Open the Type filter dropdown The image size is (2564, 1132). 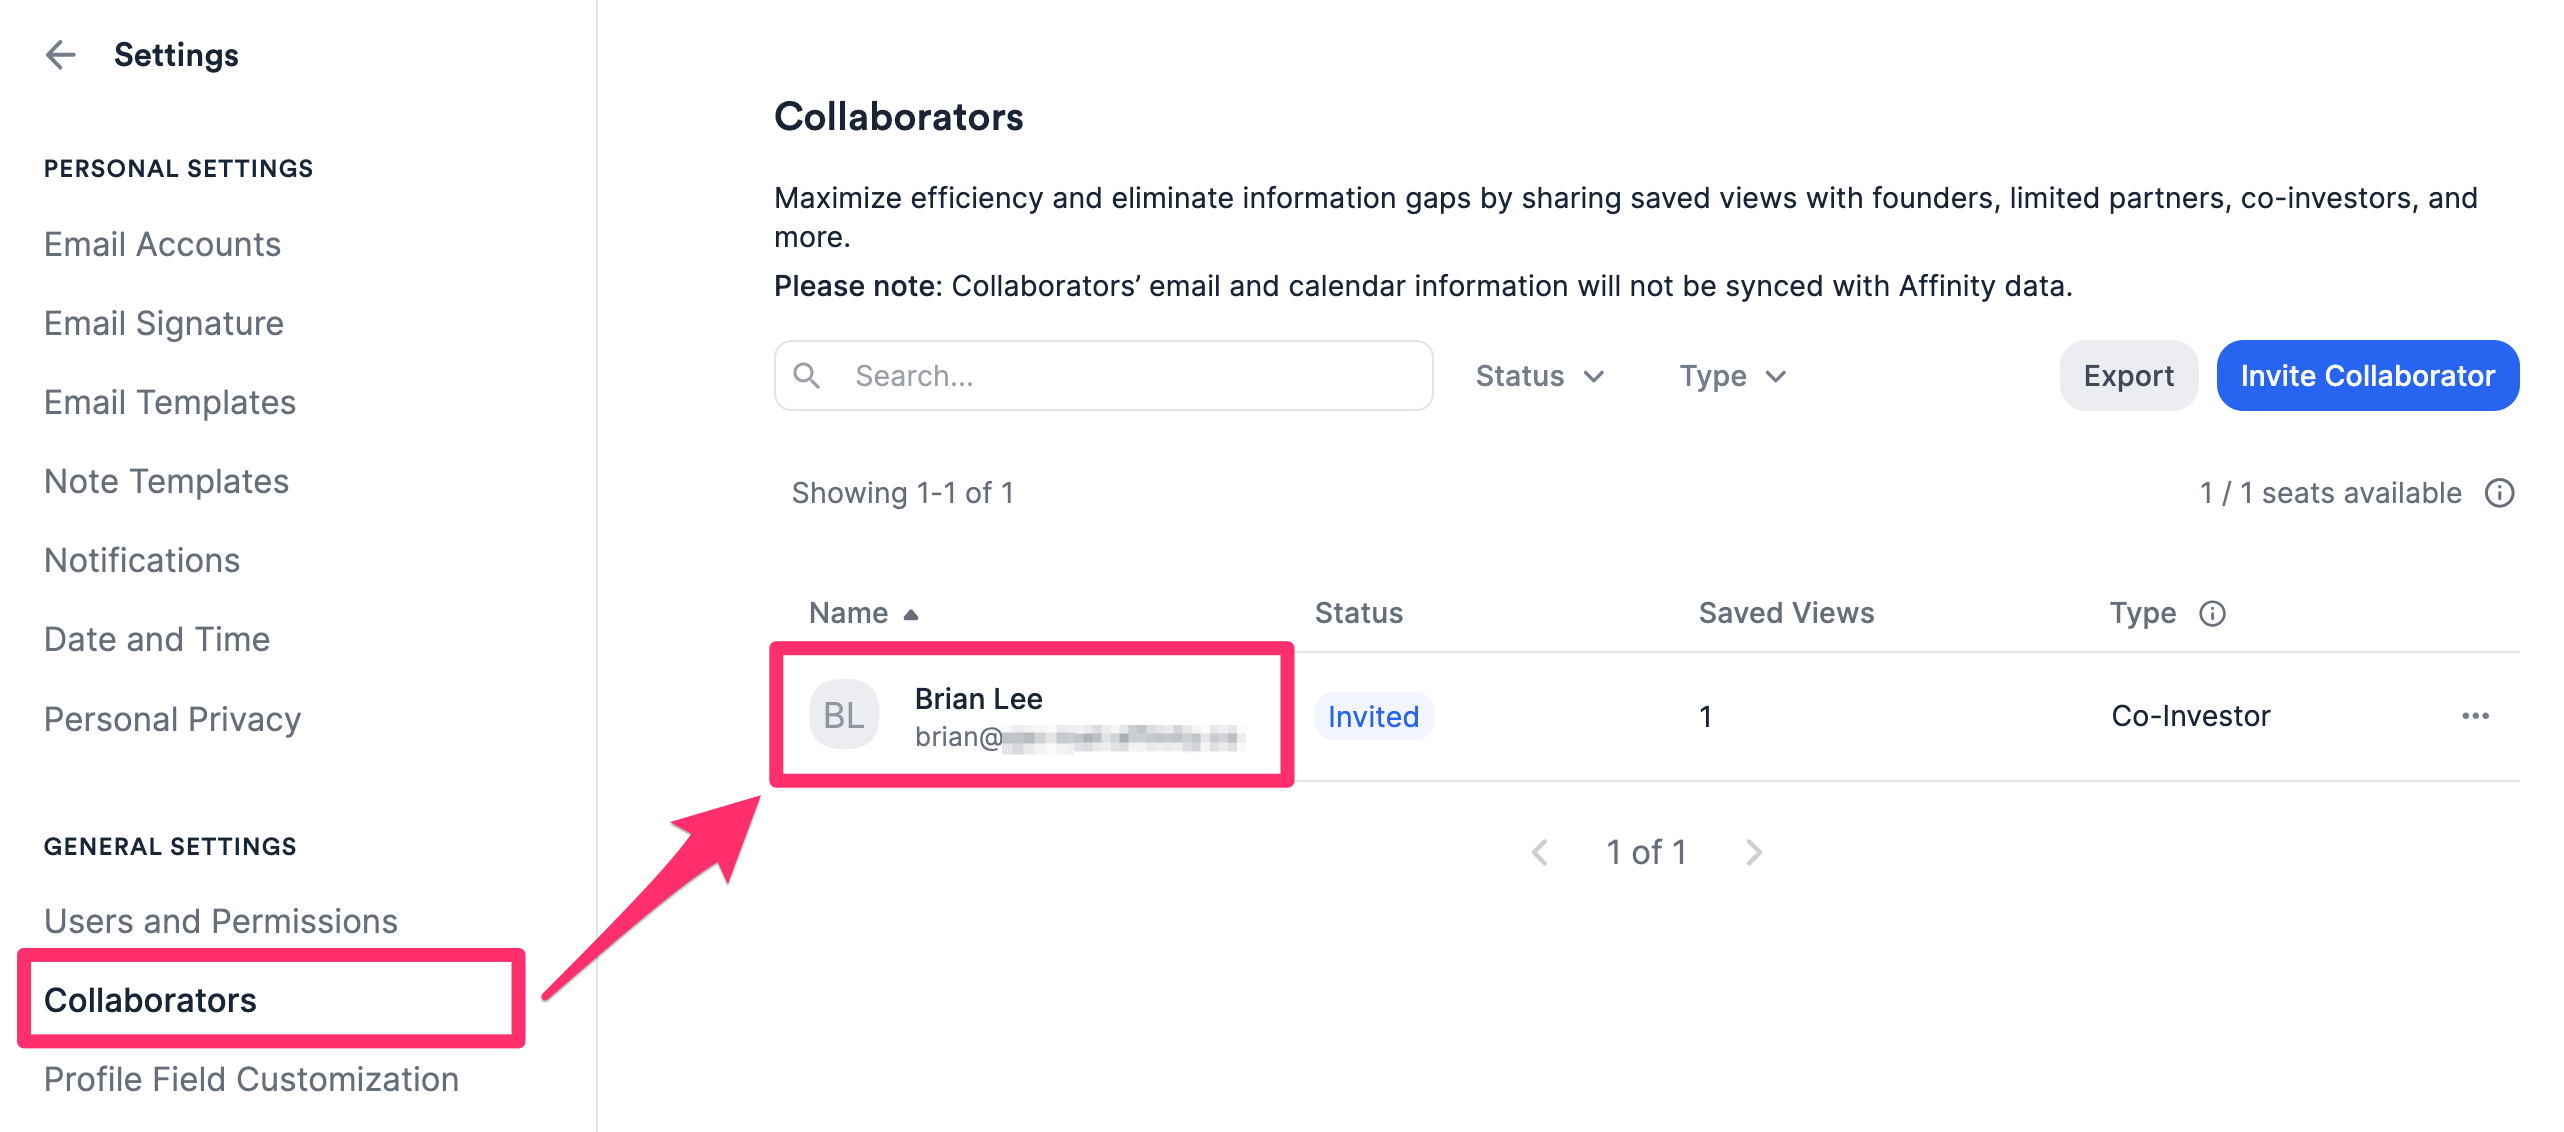1732,375
